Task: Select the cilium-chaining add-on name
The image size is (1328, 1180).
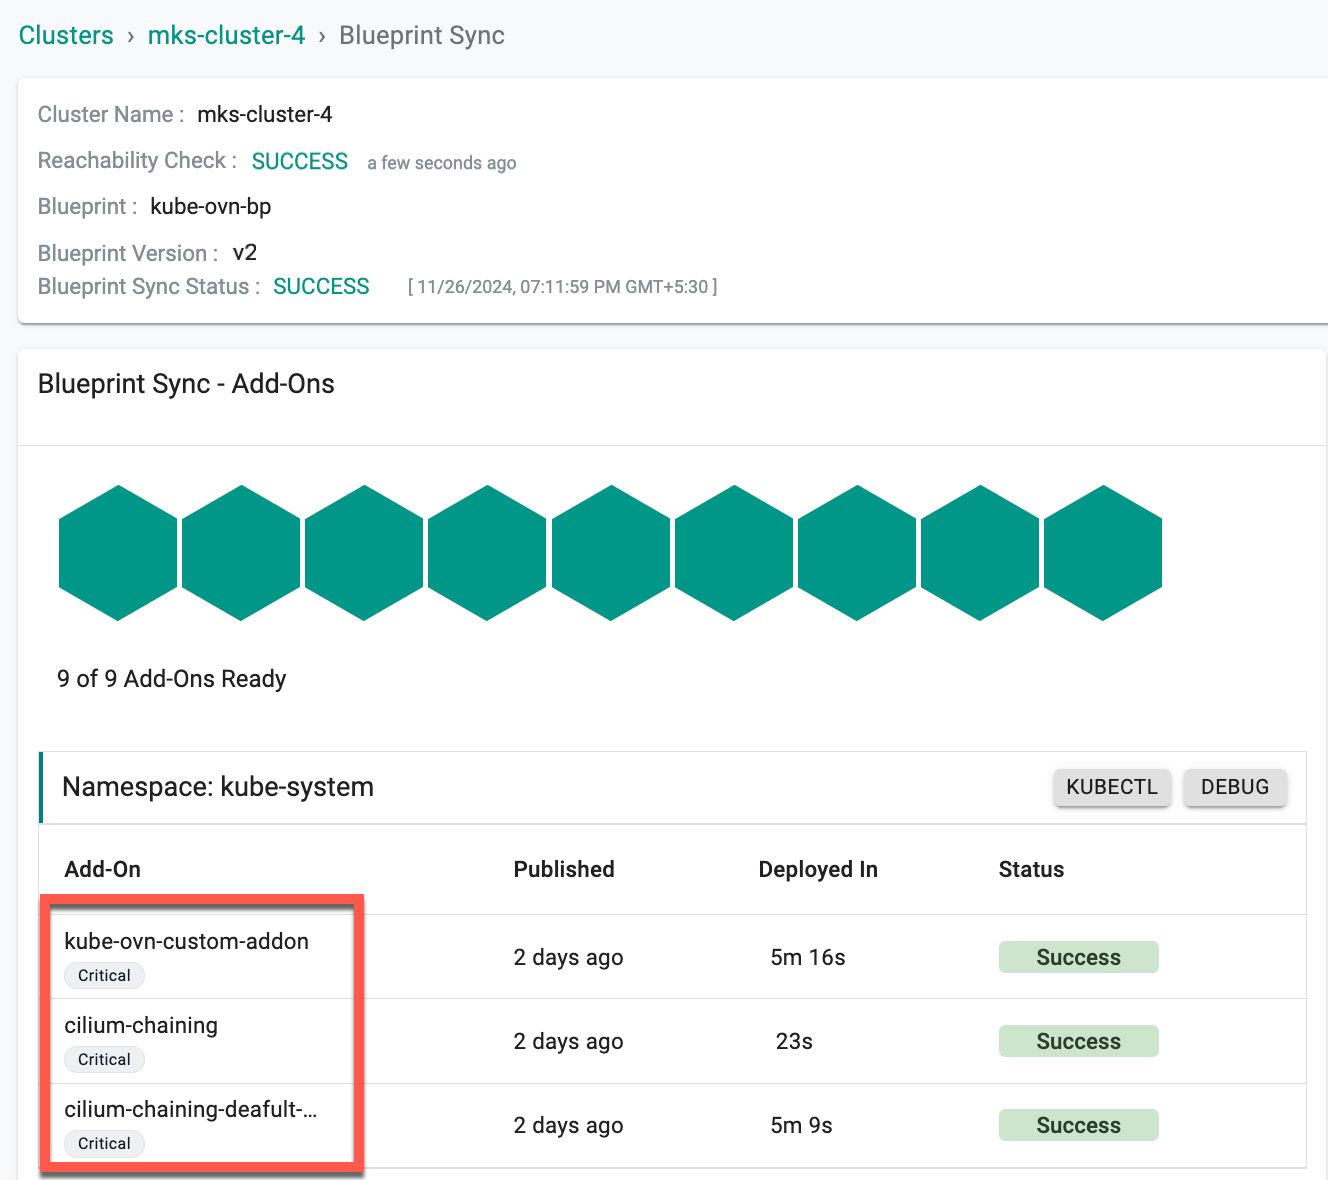Action: 141,1025
